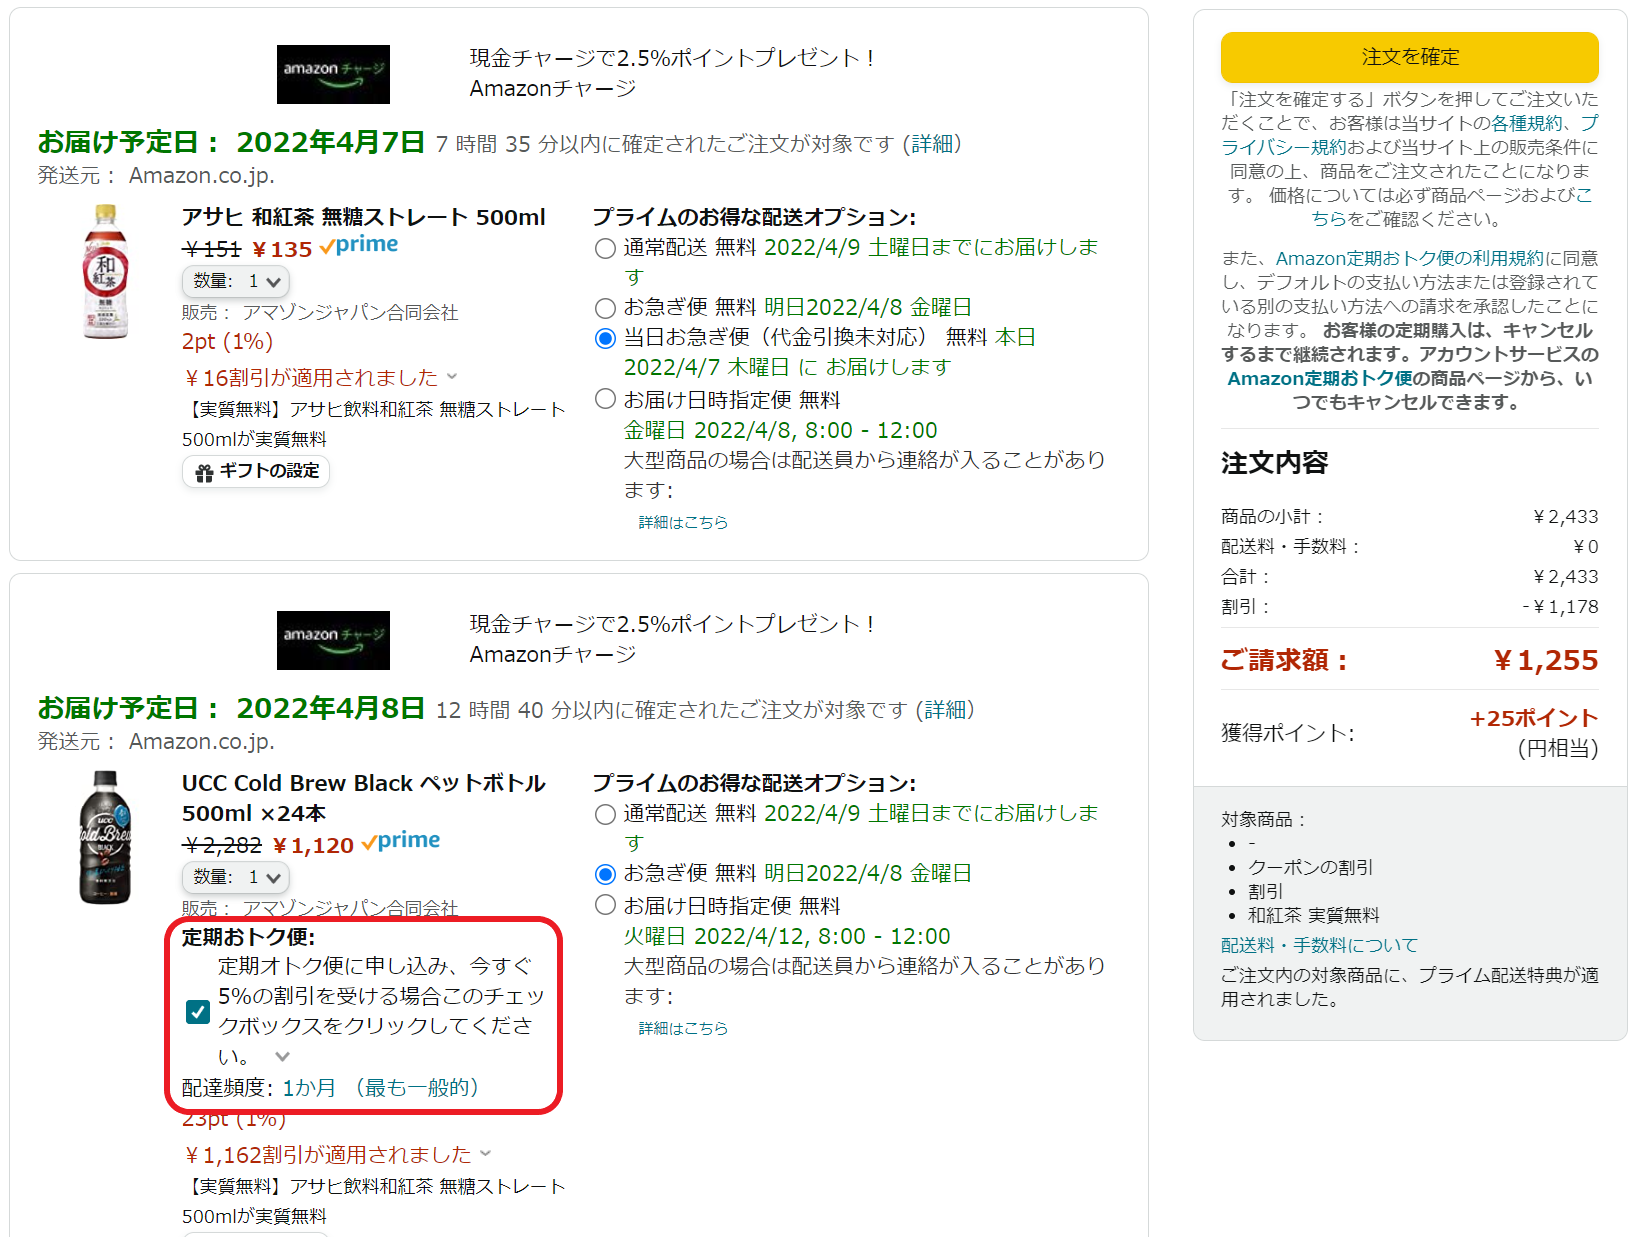
Task: Click first banner text 現金チャージで2.5%ポイントプレゼント
Action: [x=672, y=58]
